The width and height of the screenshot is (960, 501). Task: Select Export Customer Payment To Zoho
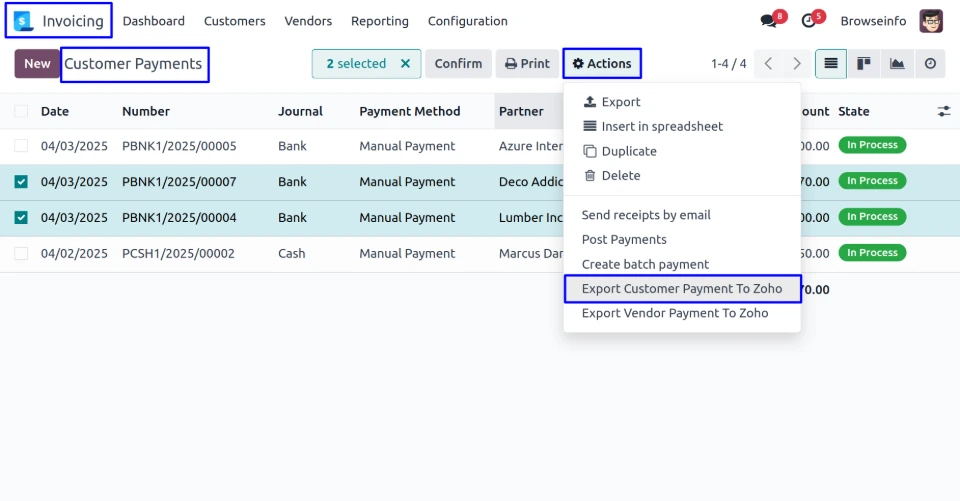pyautogui.click(x=682, y=289)
